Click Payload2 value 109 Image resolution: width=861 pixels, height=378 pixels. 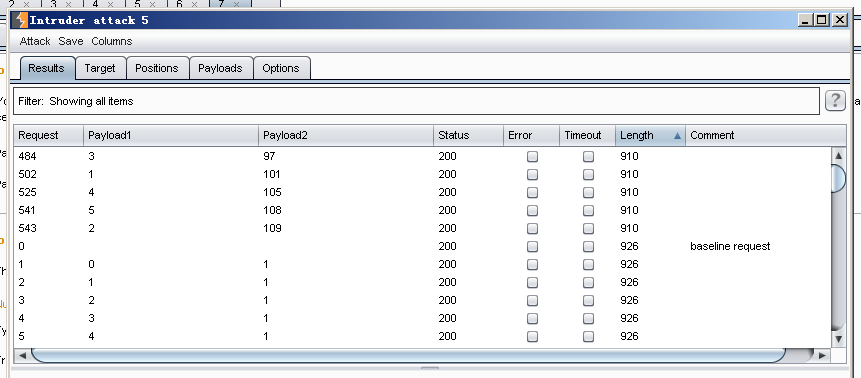pyautogui.click(x=272, y=229)
